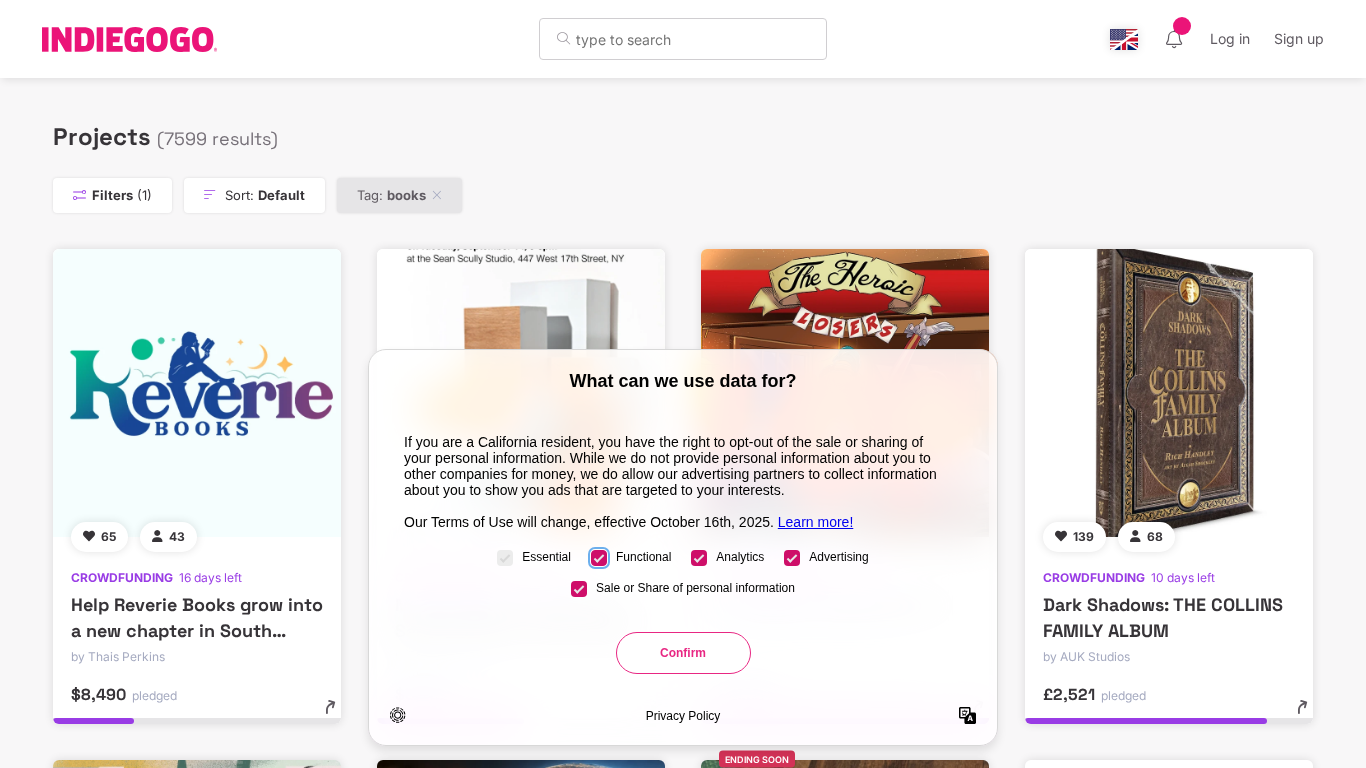Click the 16 days left label

210,578
